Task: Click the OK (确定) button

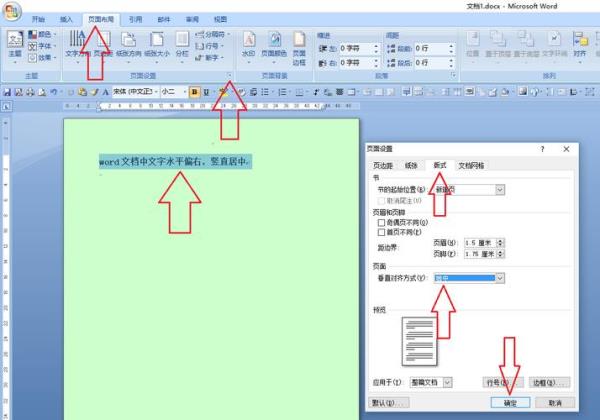Action: tap(512, 402)
